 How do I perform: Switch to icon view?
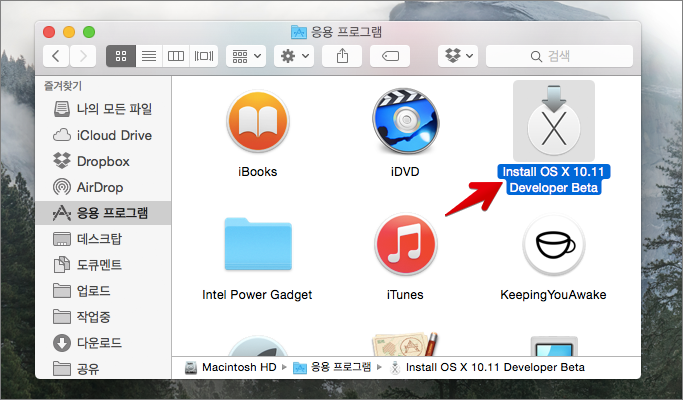tap(121, 56)
